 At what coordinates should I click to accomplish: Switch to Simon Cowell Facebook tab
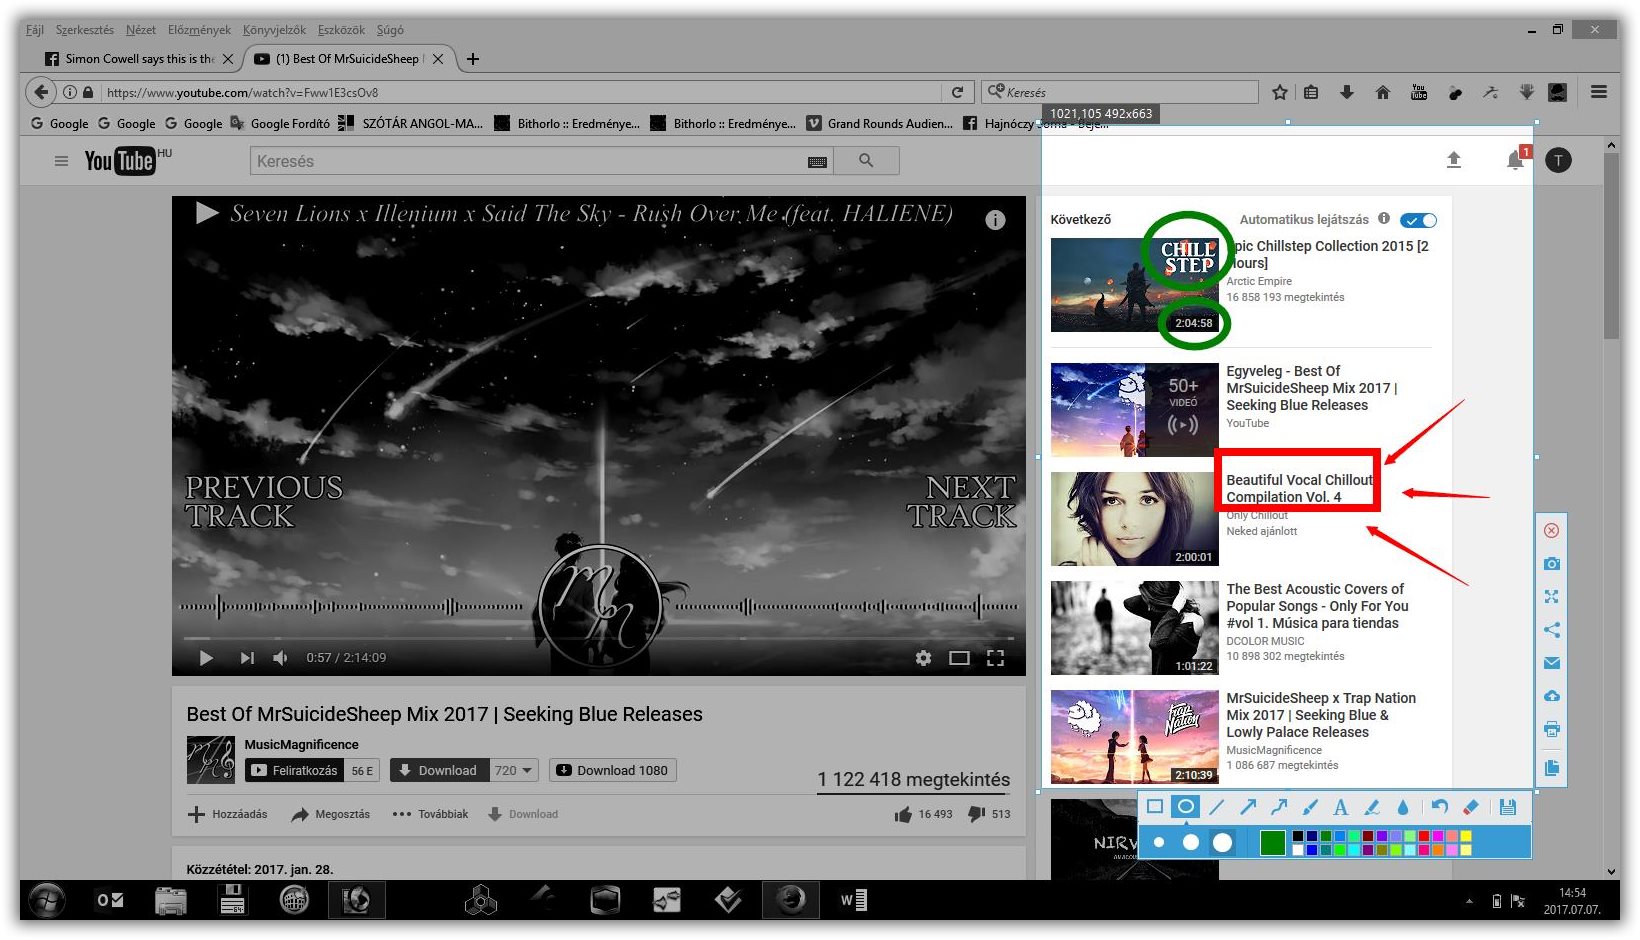tap(138, 59)
